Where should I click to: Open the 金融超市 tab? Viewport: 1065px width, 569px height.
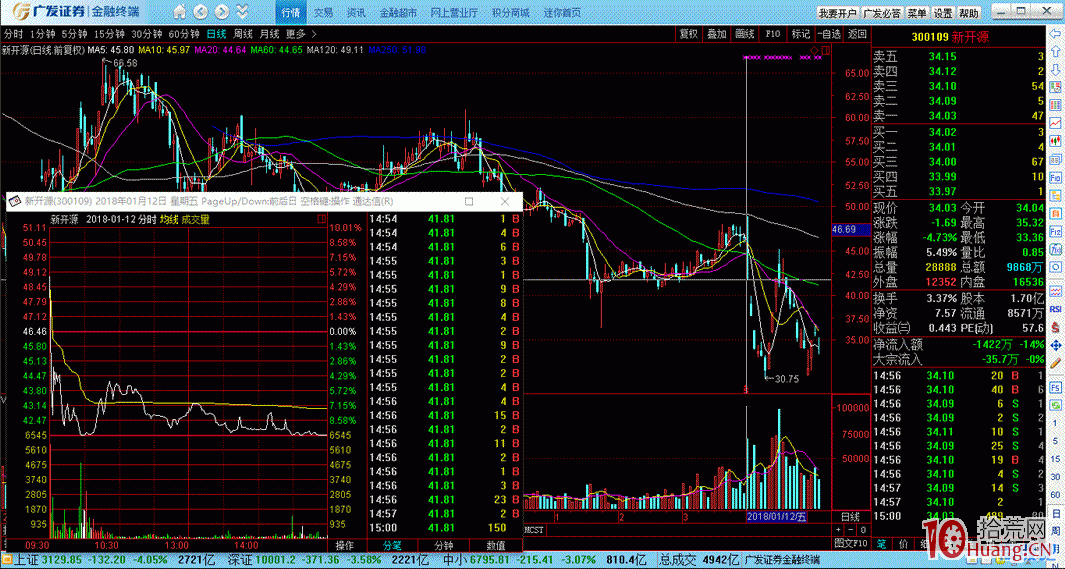398,12
